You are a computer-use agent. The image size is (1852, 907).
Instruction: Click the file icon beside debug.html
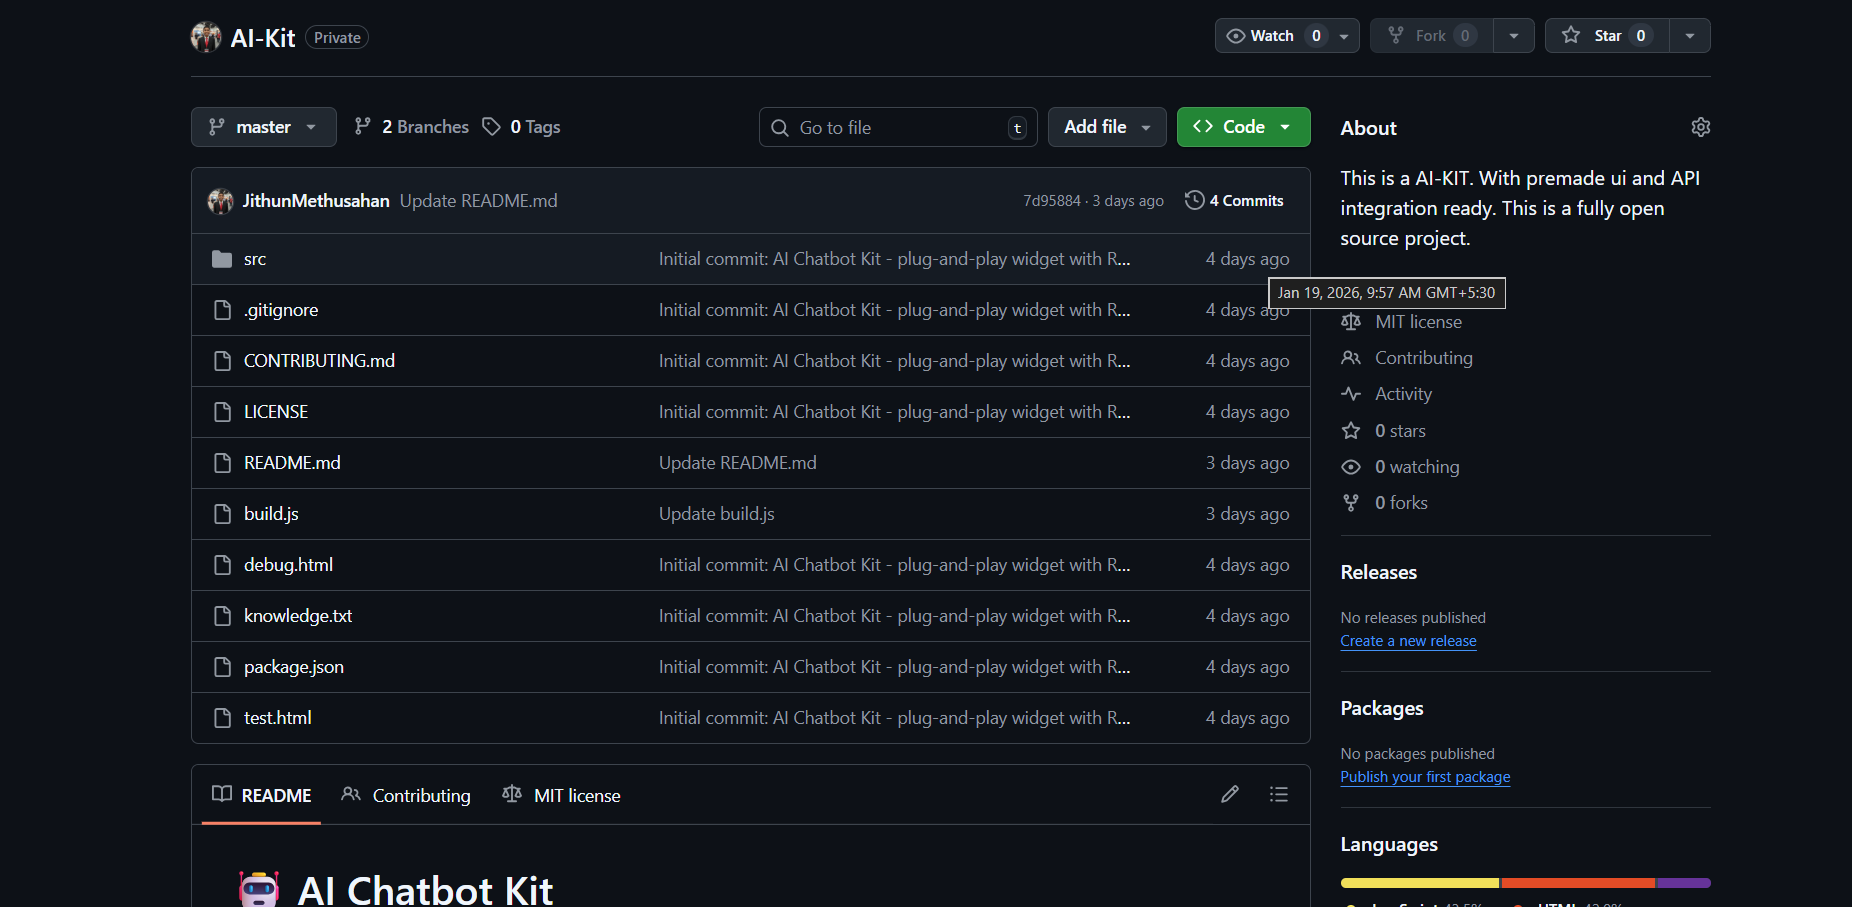[222, 565]
